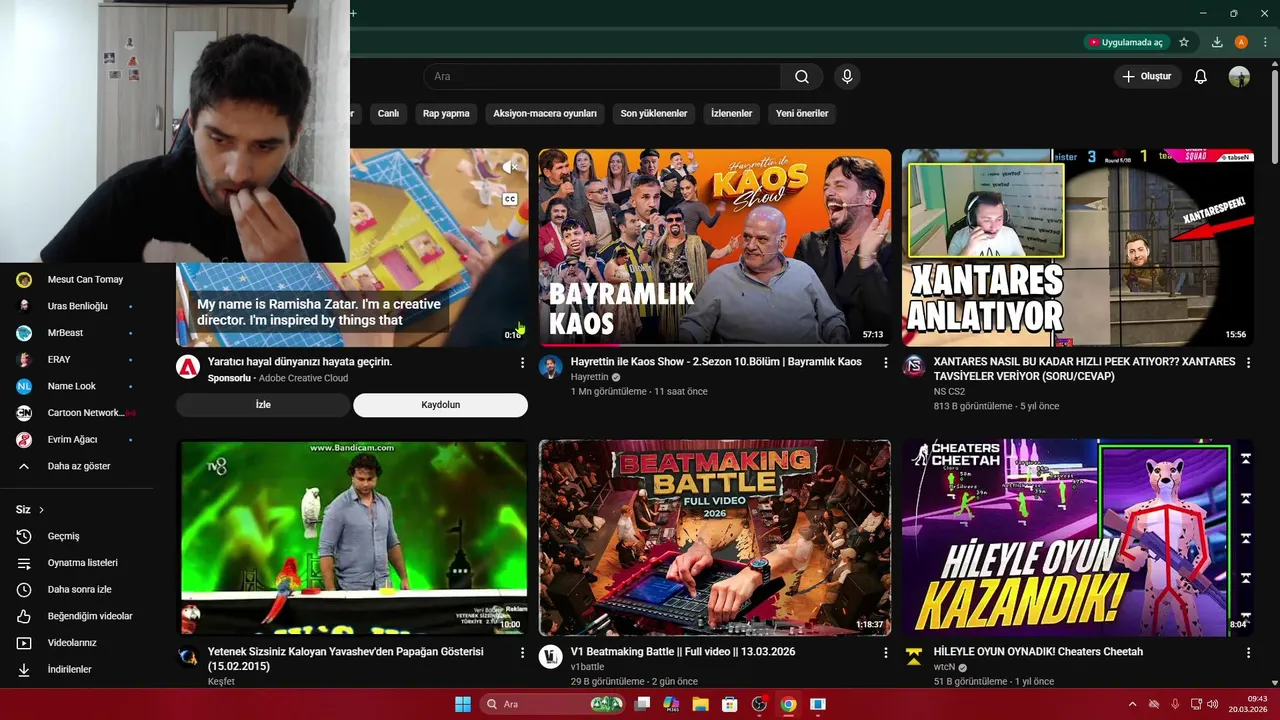
Task: Open Chrome downloads icon
Action: 1217,42
